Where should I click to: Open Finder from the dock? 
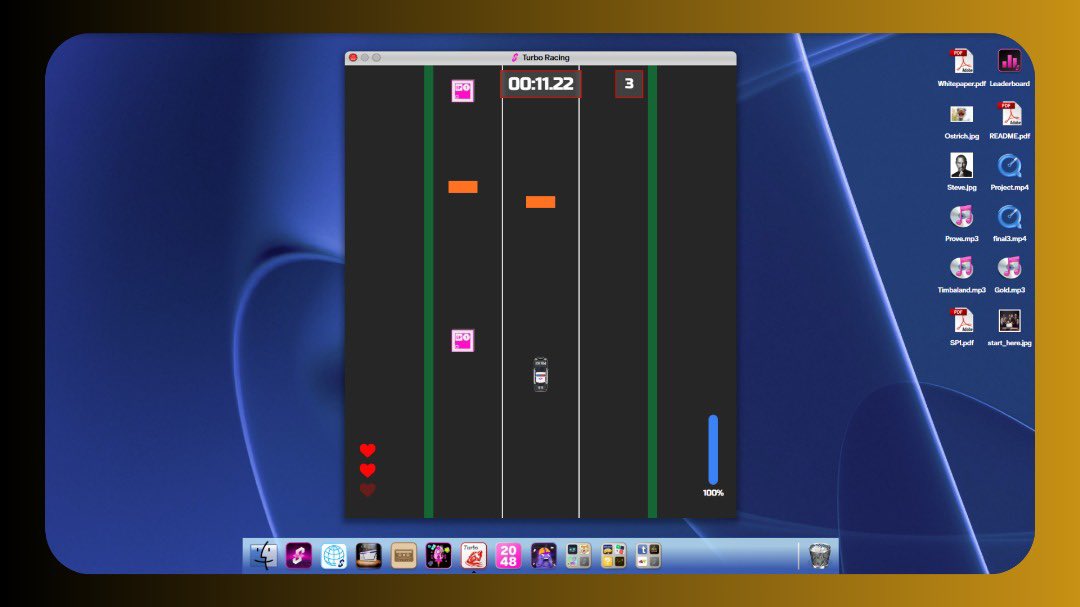(263, 555)
